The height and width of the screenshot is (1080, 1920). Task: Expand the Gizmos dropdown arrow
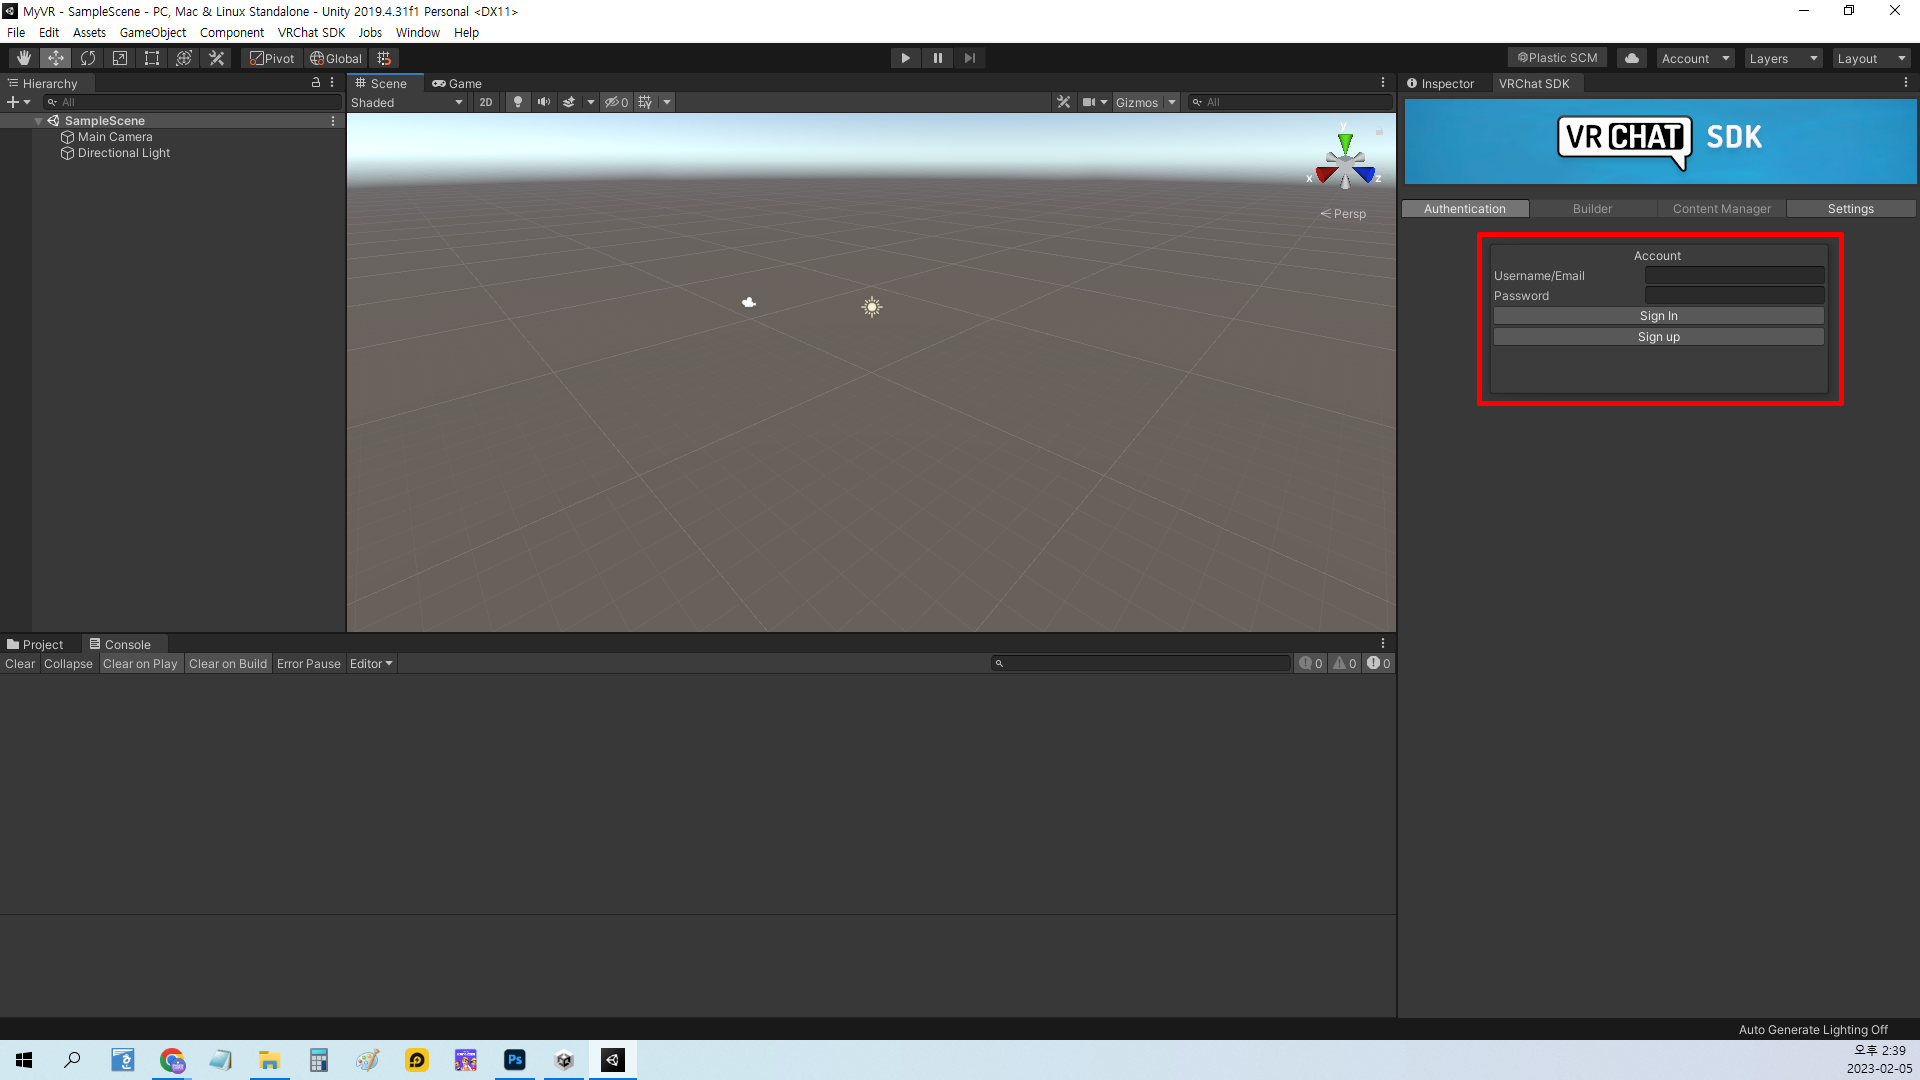click(1172, 102)
